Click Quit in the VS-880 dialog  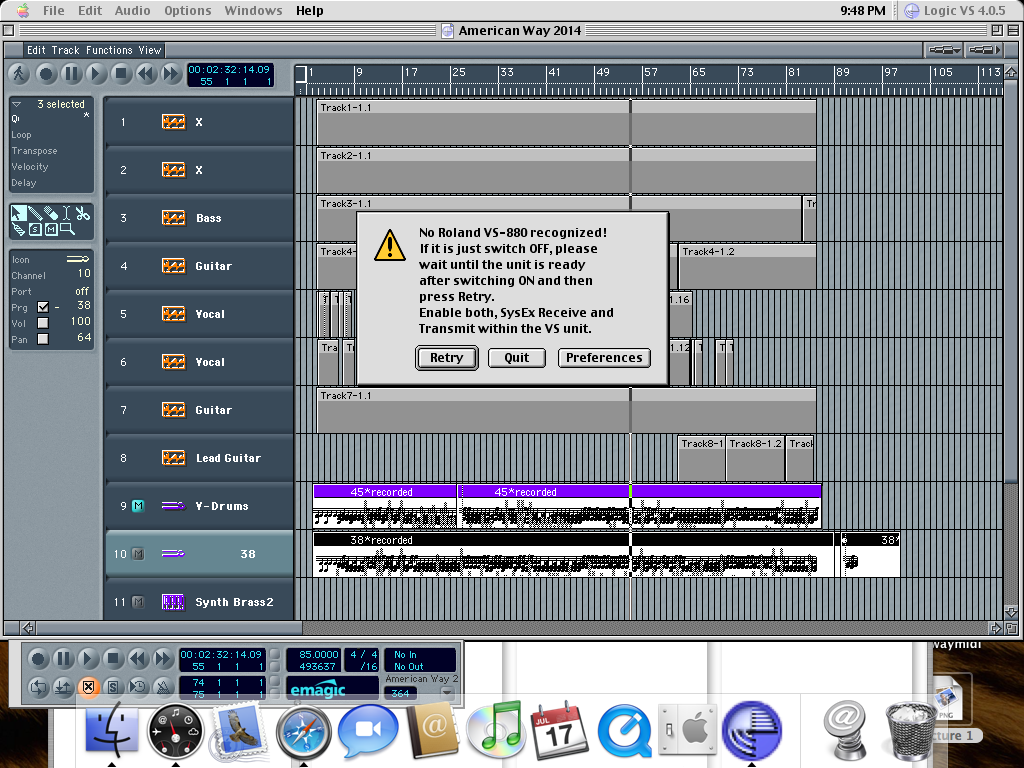pos(517,358)
